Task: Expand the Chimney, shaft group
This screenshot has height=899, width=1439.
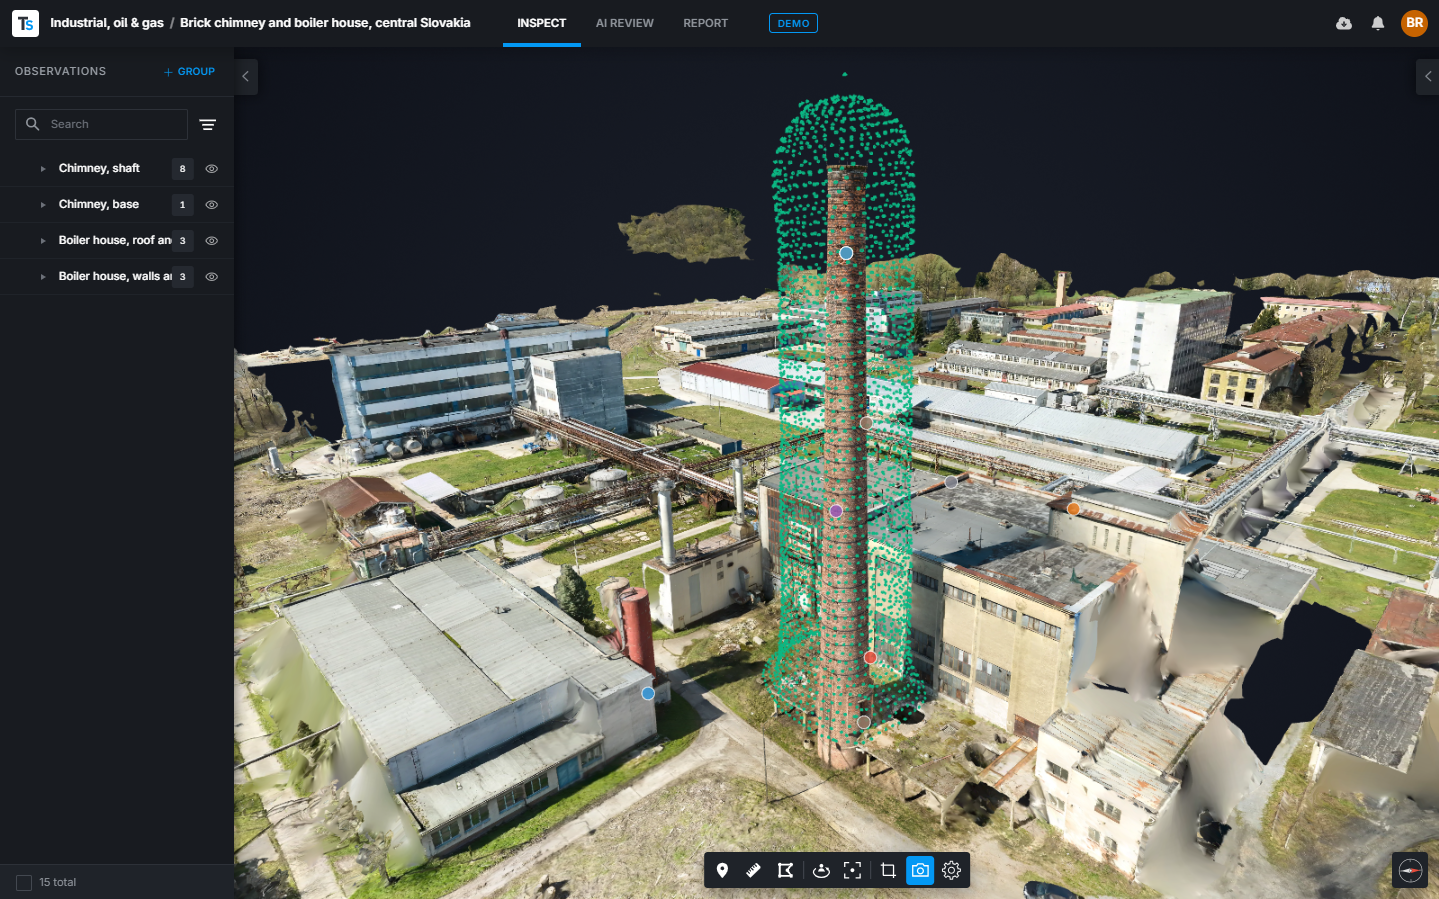Action: [43, 169]
